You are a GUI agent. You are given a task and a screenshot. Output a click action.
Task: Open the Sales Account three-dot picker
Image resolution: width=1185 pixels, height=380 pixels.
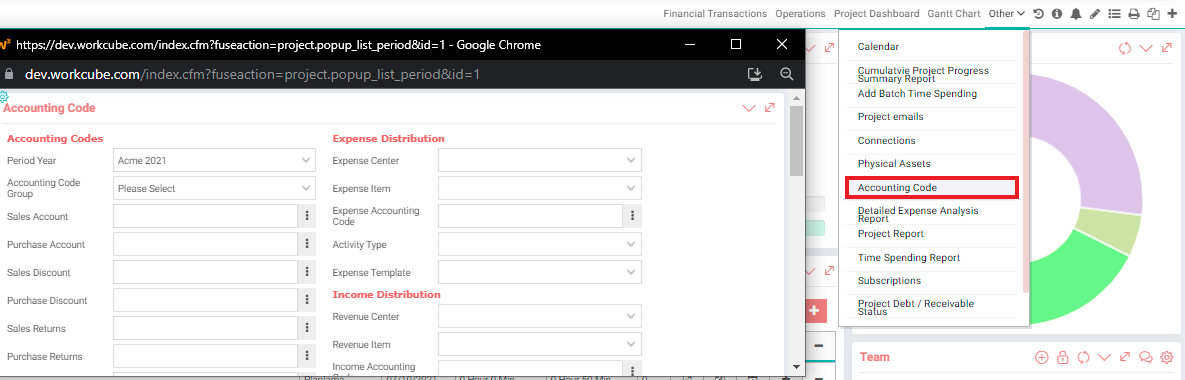[307, 216]
